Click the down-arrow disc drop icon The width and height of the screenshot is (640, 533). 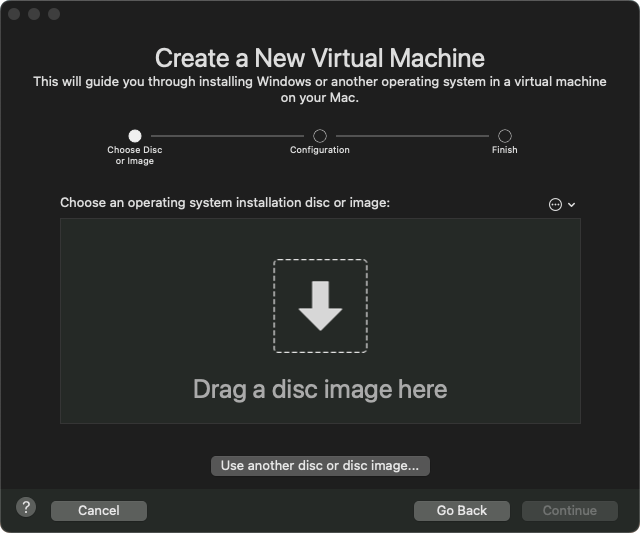pos(320,305)
